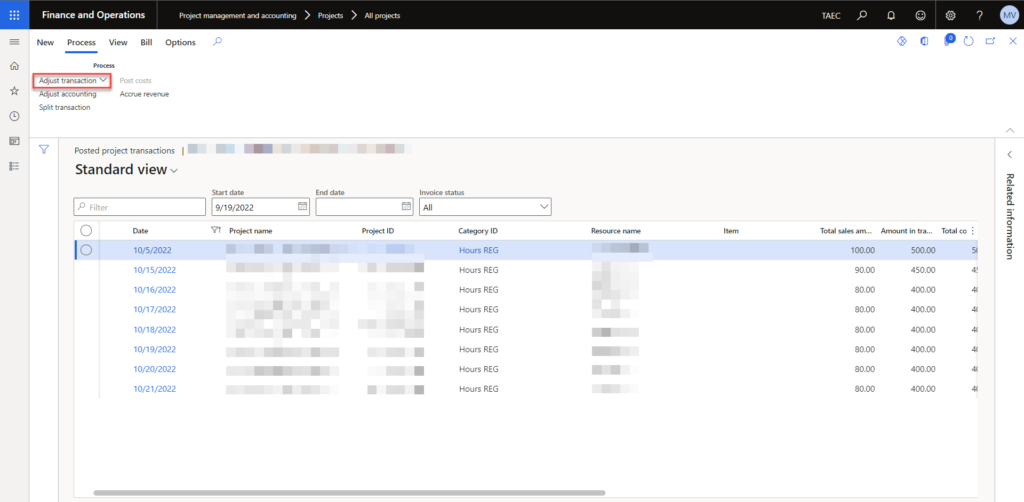Screen dimensions: 1024x502
Task: Click Project ID column header
Action: pos(378,230)
